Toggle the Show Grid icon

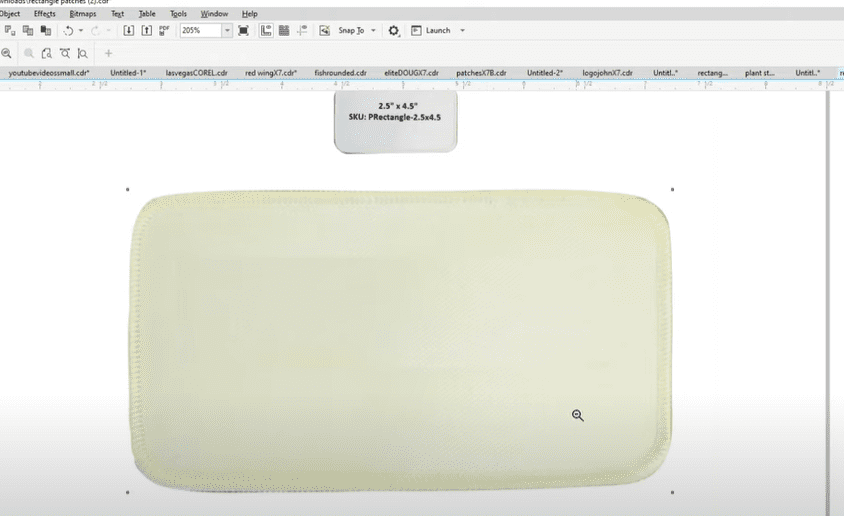point(284,31)
